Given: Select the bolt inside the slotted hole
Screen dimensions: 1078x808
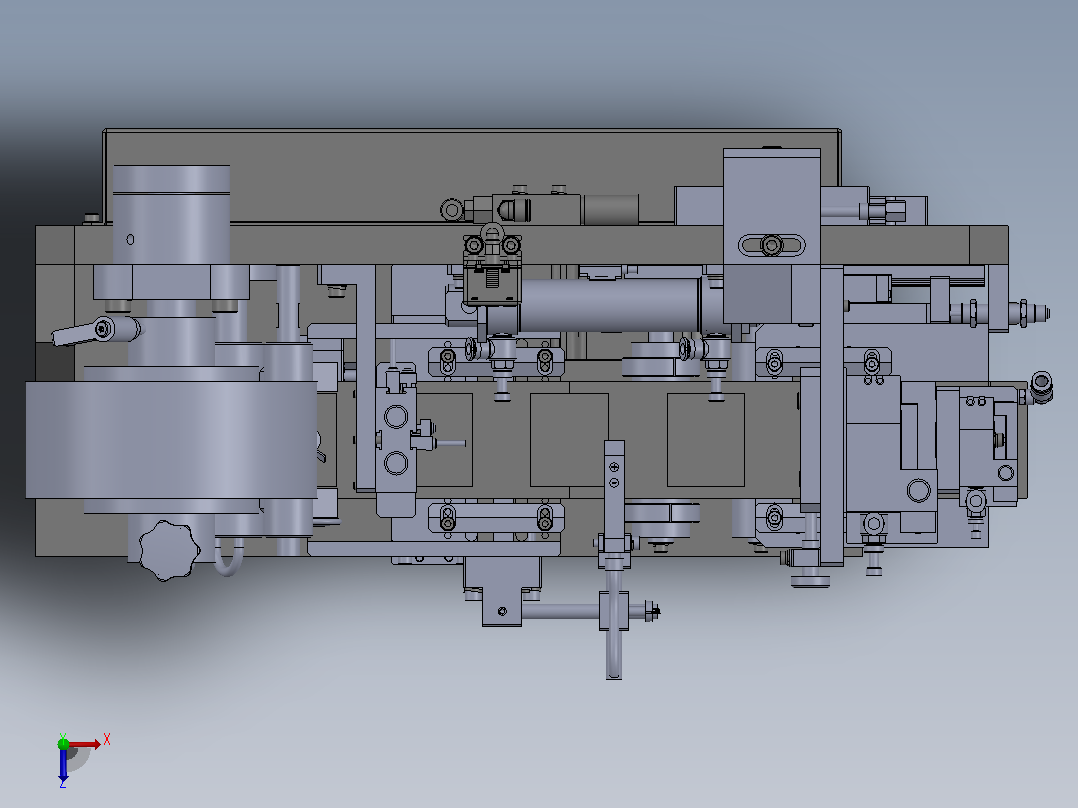Looking at the screenshot, I should click(771, 245).
